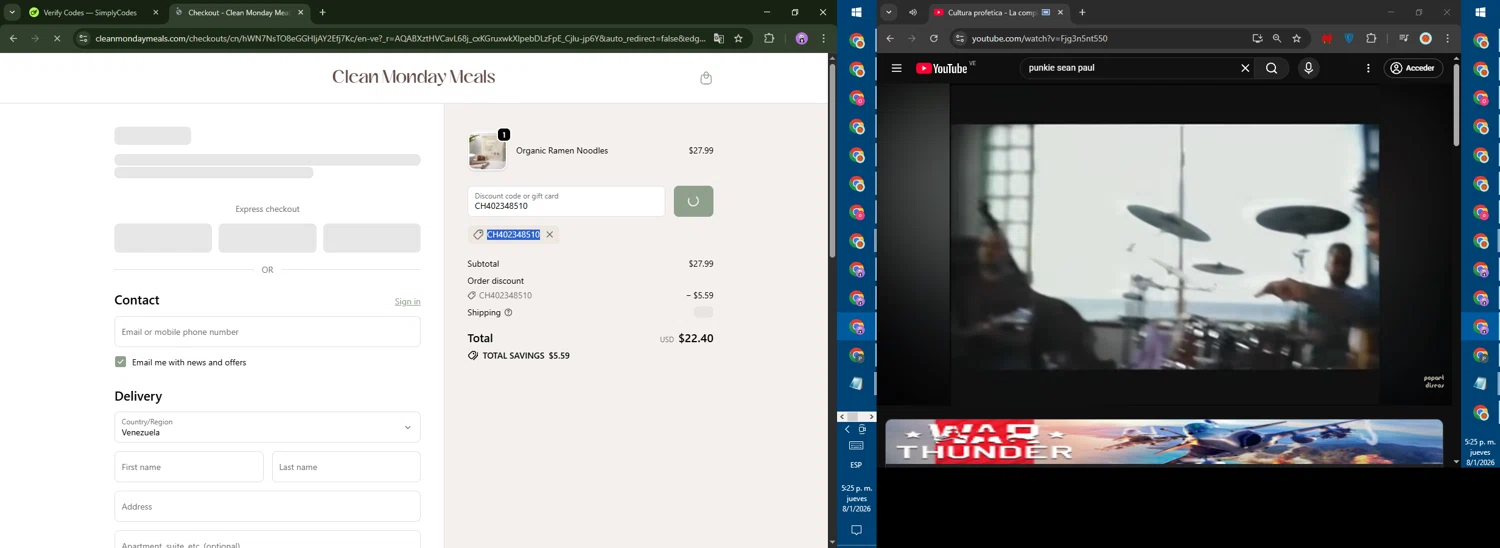Click the Clean Monday Meals logo
The image size is (1500, 548).
pos(413,77)
